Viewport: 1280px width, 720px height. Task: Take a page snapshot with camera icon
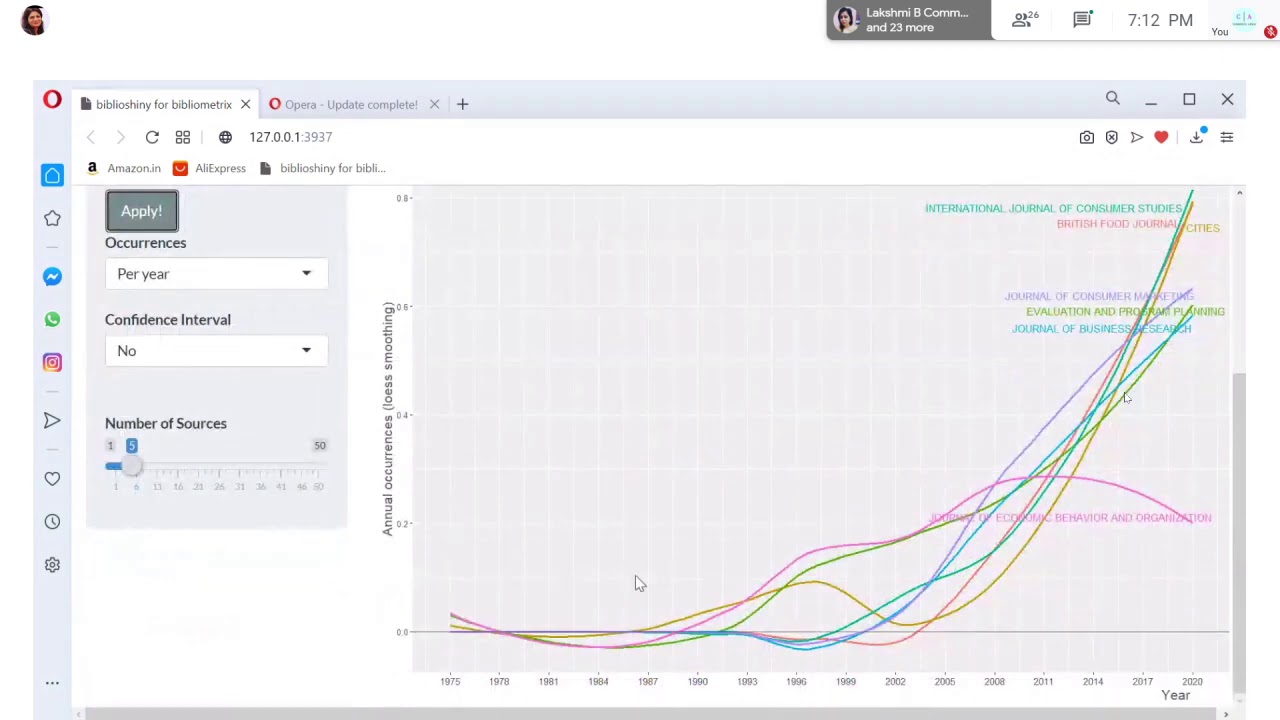[x=1087, y=137]
